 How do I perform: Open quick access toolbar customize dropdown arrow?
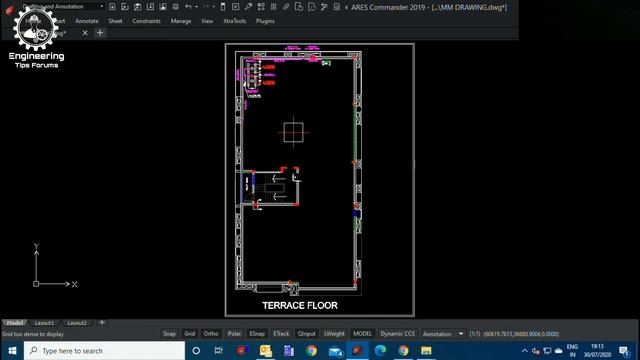(346, 7)
